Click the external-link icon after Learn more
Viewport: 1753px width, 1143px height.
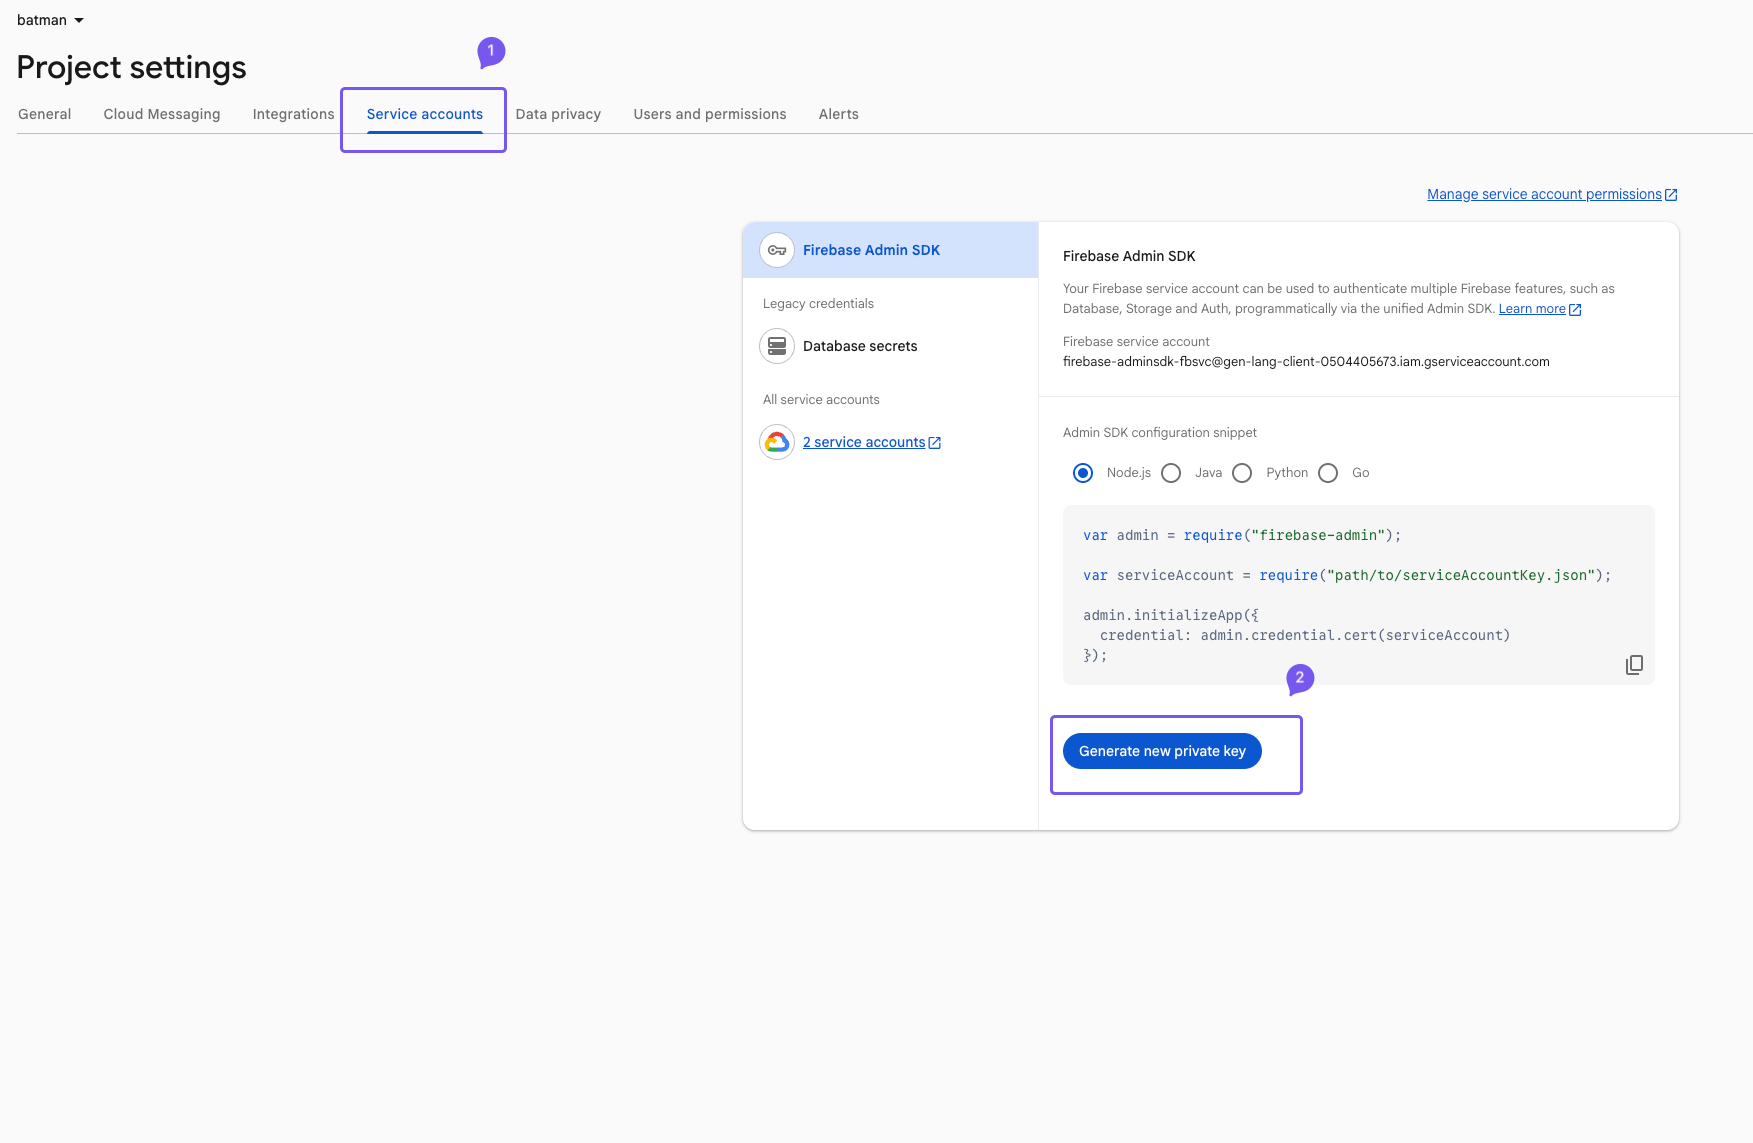click(x=1575, y=310)
